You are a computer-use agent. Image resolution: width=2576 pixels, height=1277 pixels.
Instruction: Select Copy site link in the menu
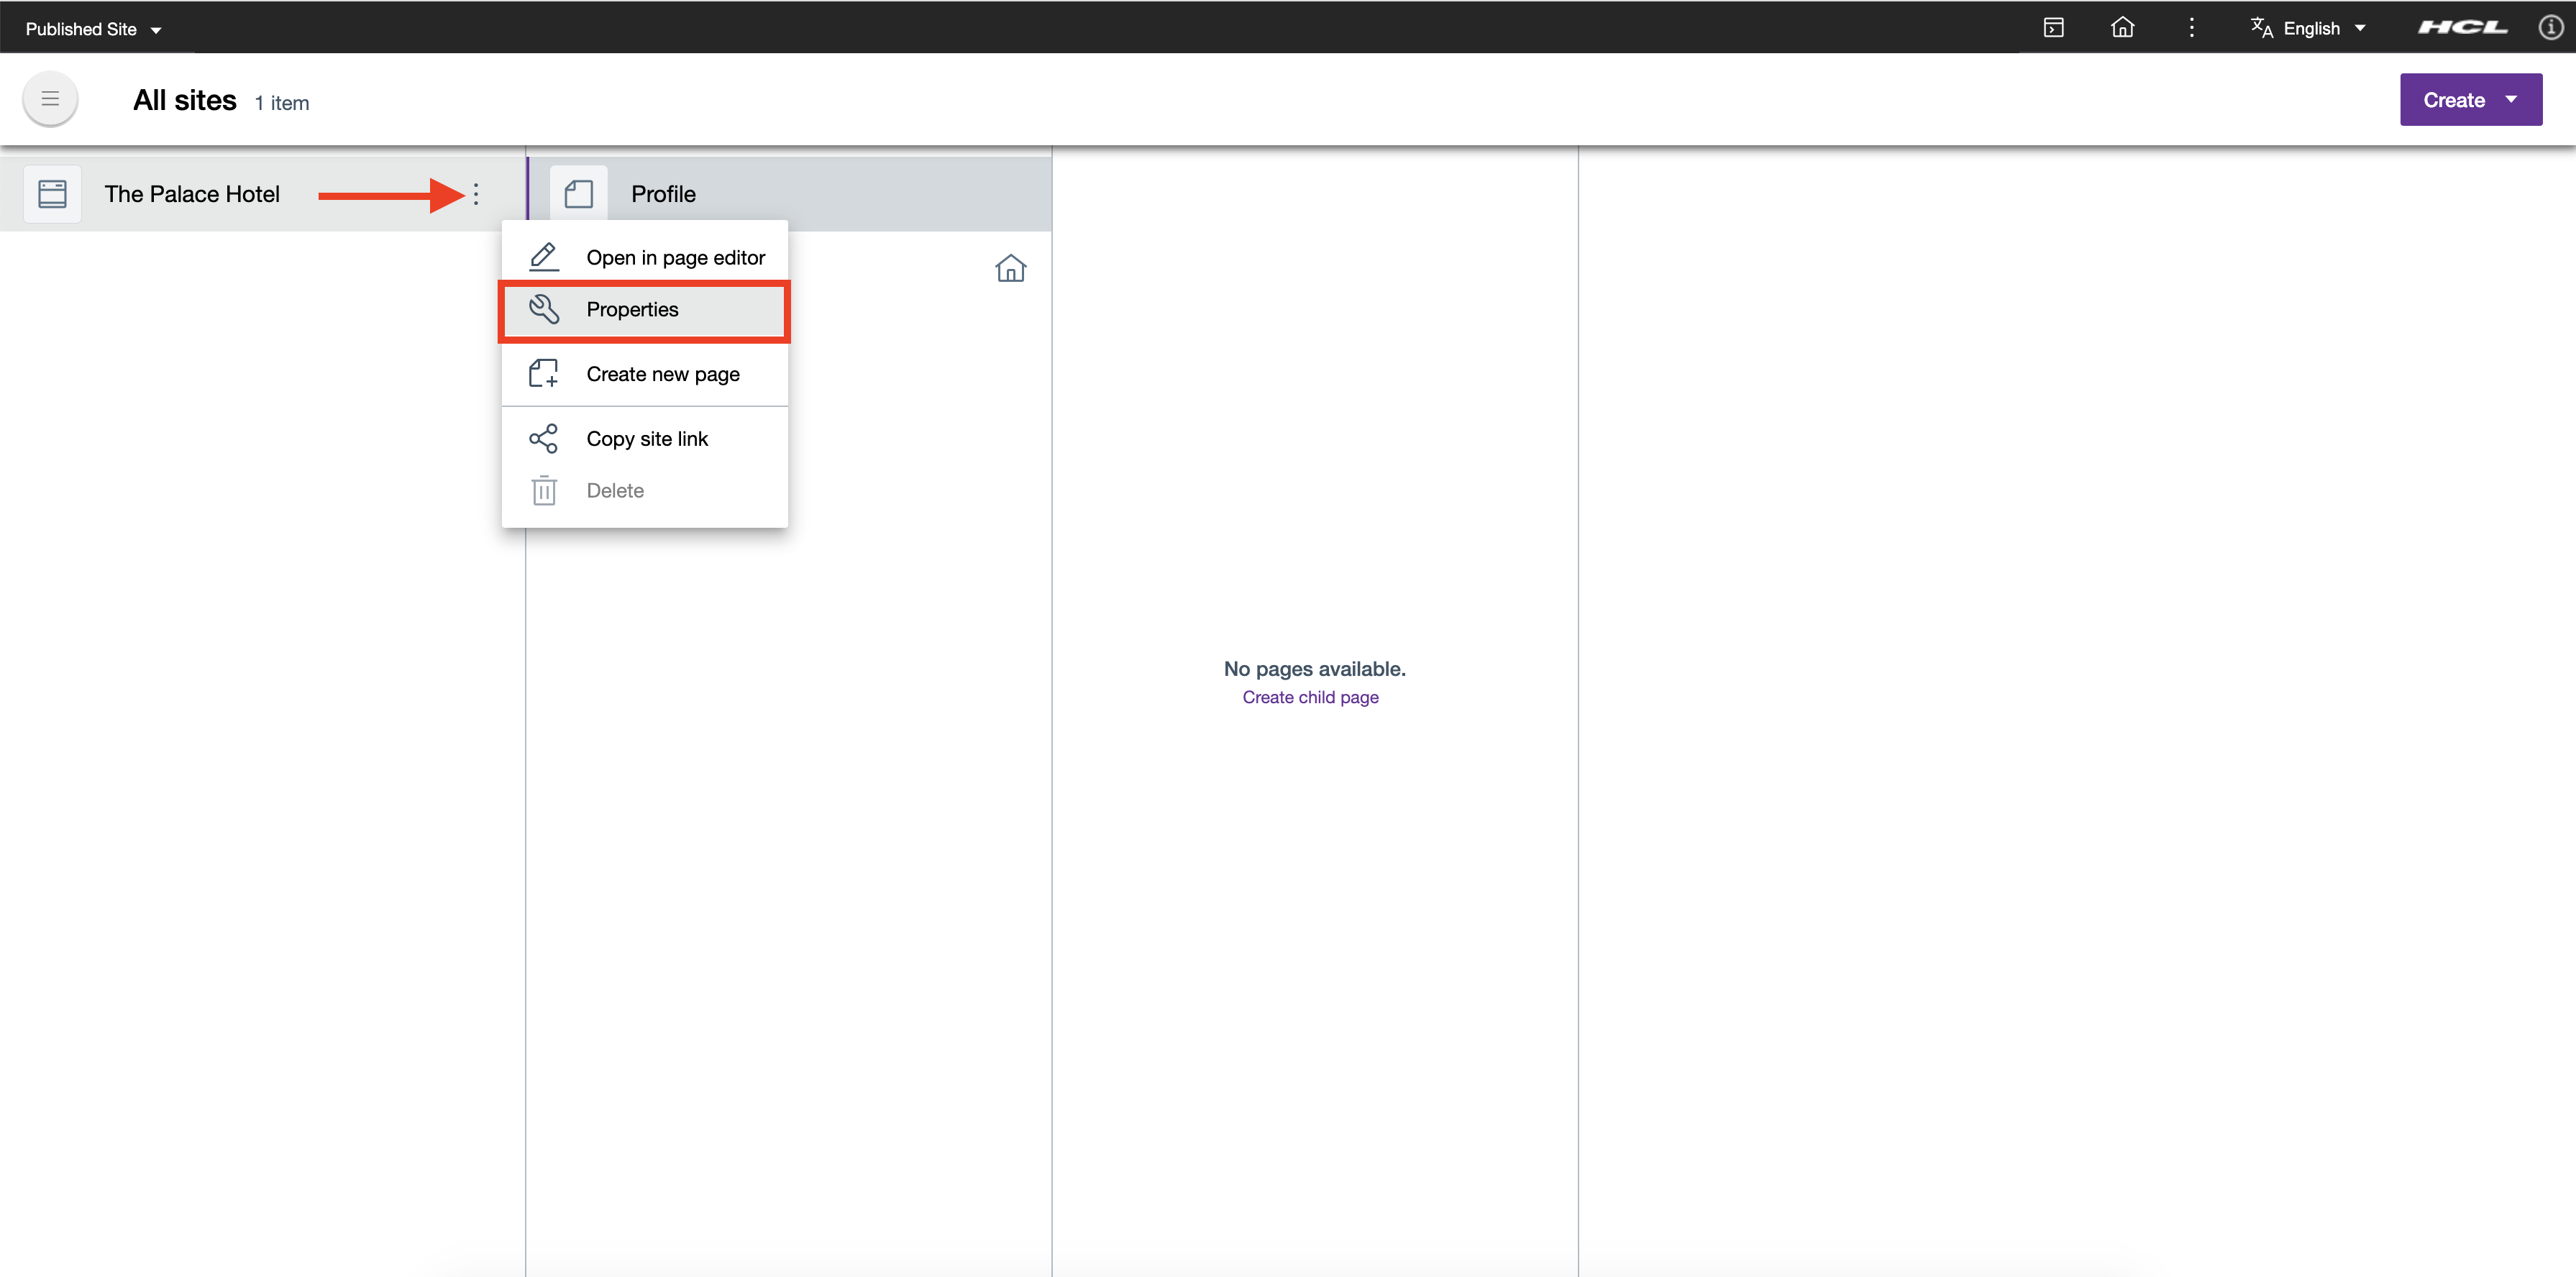[x=647, y=438]
